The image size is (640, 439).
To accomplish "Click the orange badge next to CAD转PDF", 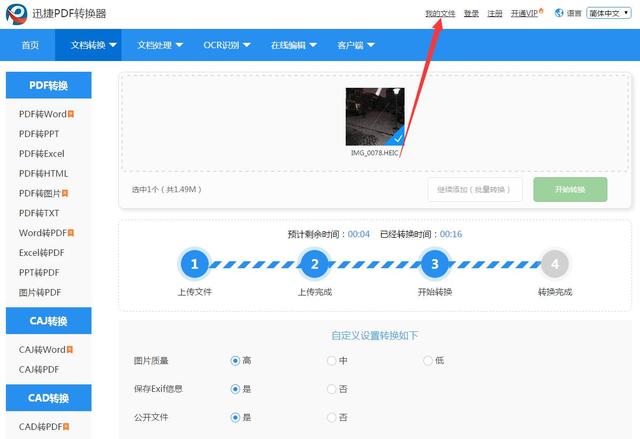I will [66, 427].
